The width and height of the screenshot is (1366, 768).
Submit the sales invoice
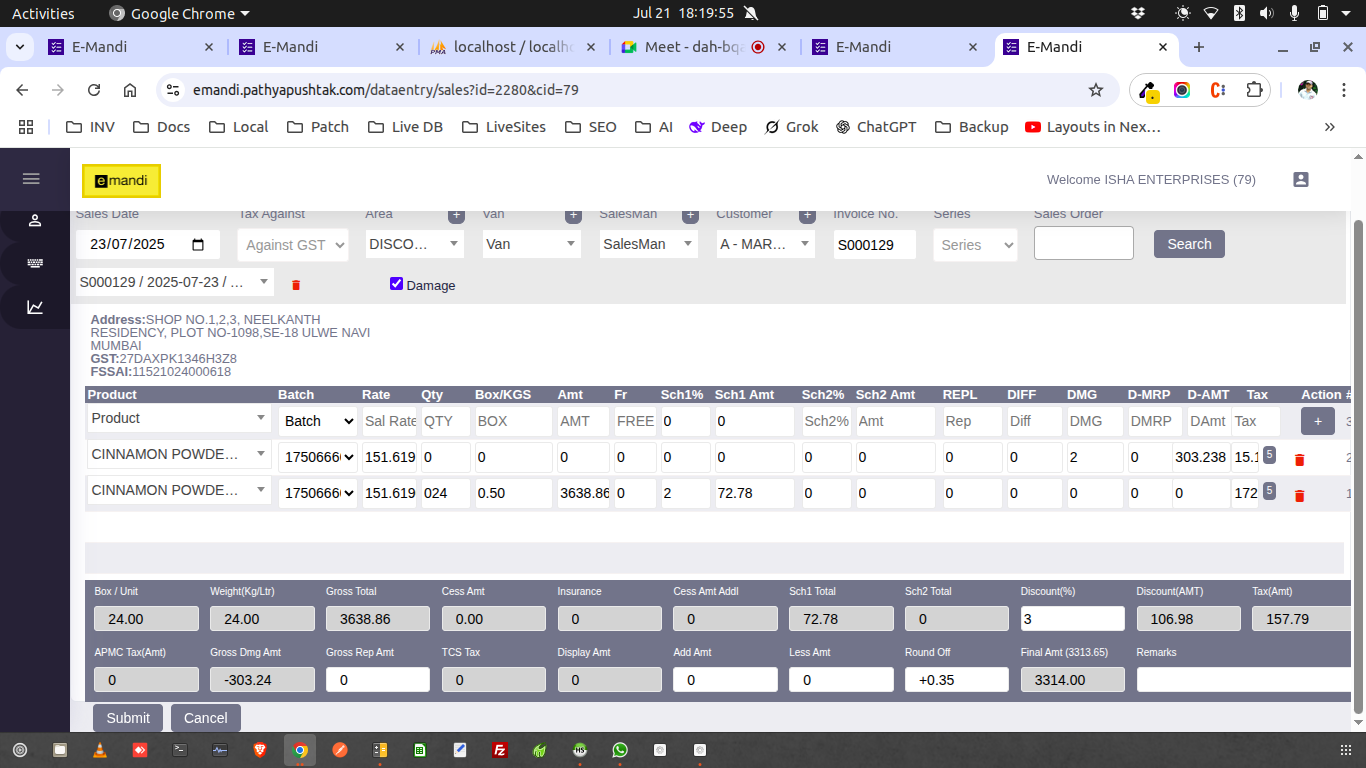click(x=128, y=718)
